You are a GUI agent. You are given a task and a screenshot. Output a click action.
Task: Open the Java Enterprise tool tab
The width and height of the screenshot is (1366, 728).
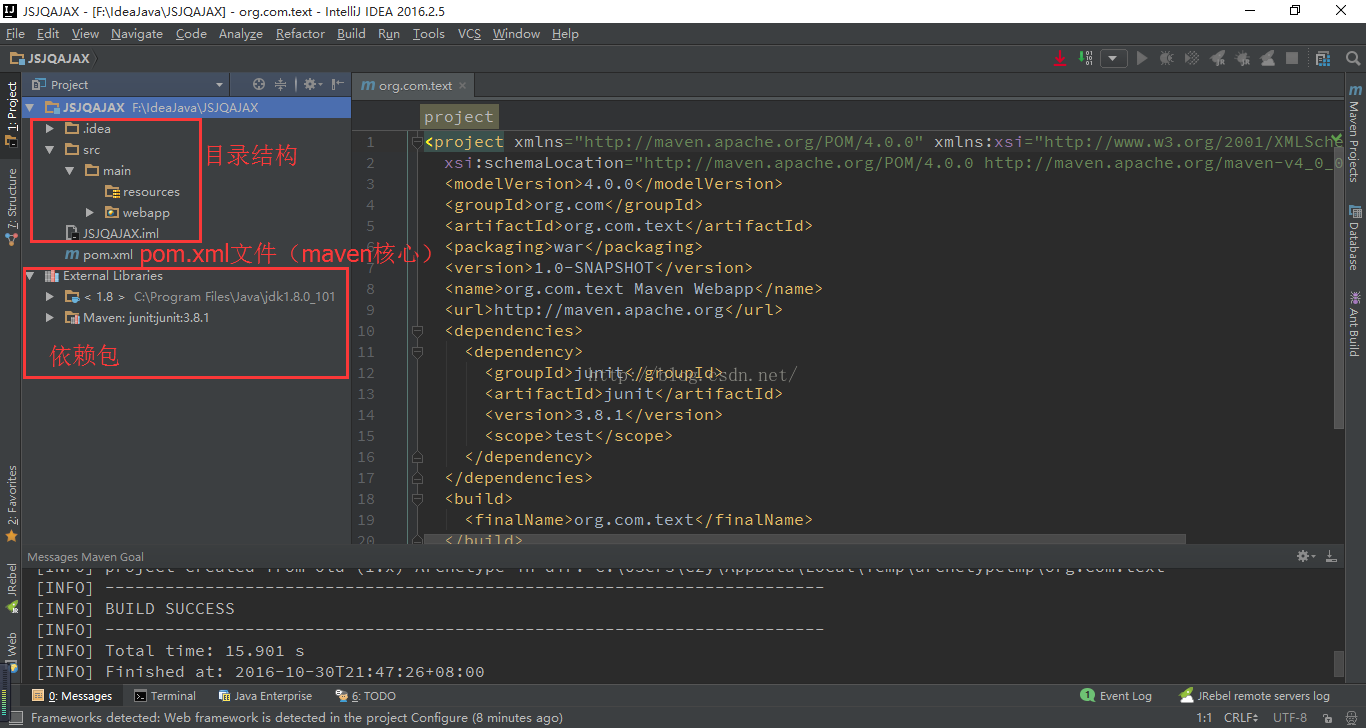coord(264,696)
